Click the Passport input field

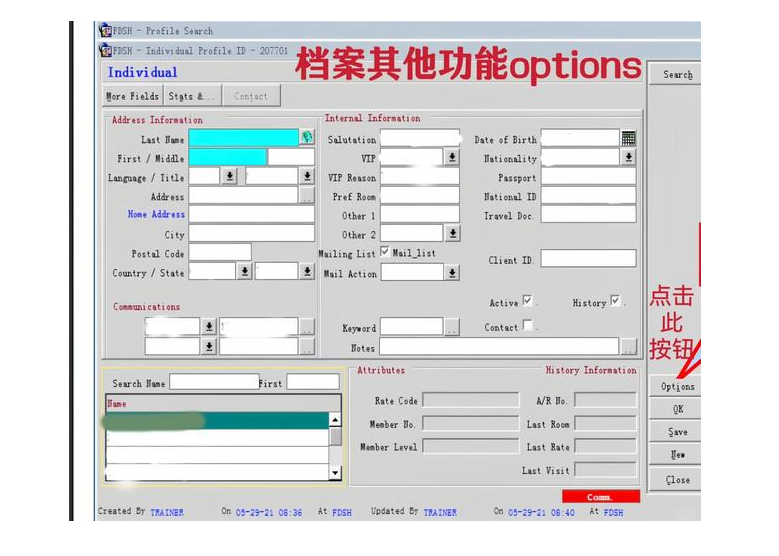588,176
